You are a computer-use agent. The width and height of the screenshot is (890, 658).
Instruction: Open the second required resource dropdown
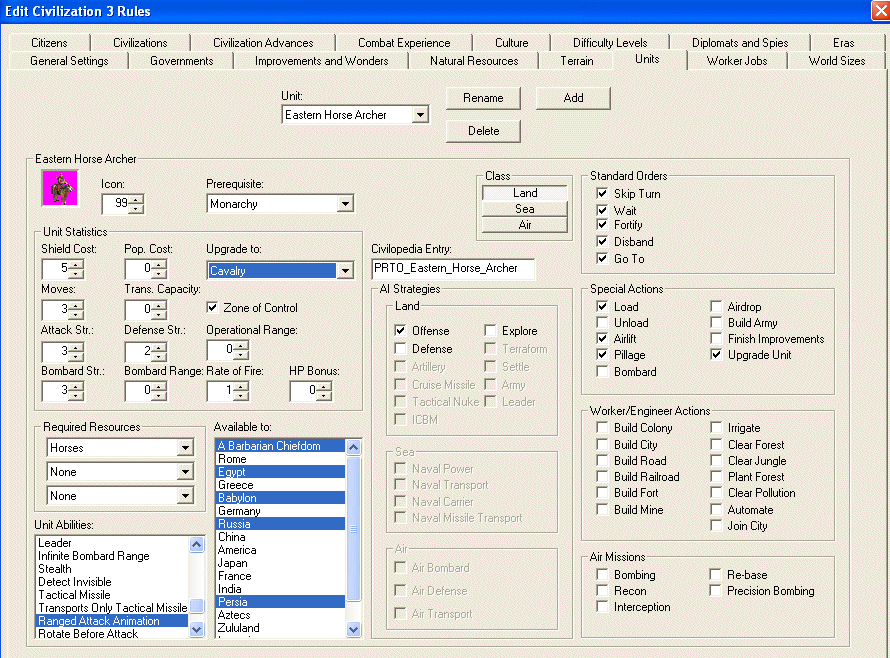pos(185,472)
